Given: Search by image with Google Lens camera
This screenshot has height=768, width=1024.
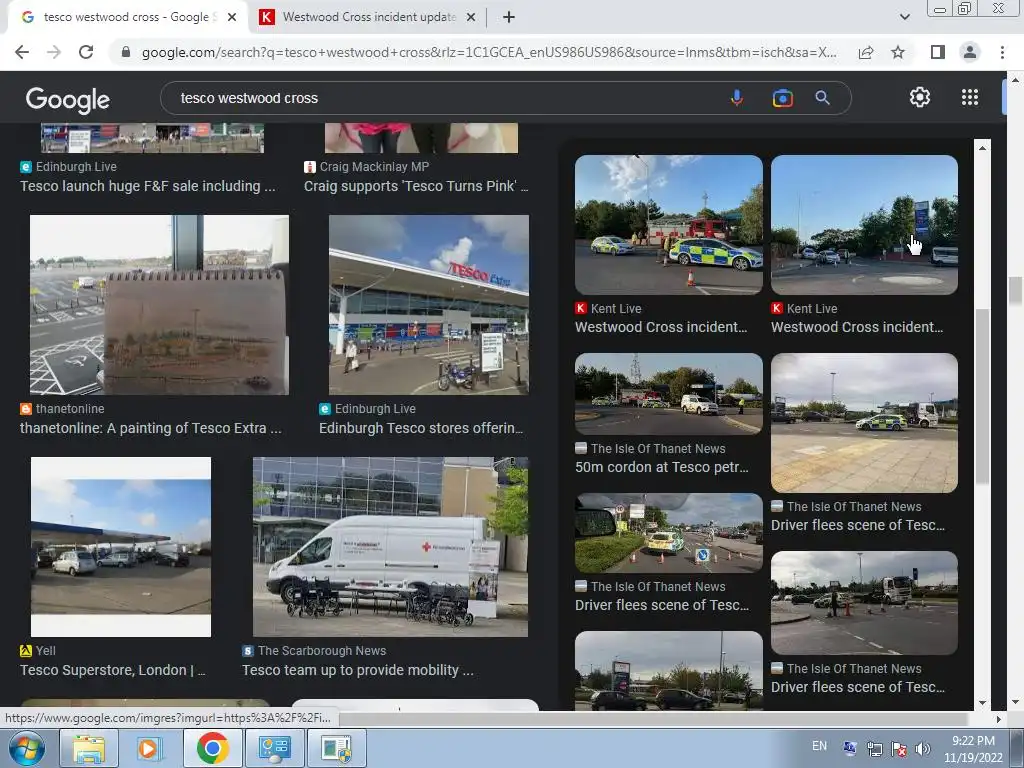Looking at the screenshot, I should tap(782, 98).
